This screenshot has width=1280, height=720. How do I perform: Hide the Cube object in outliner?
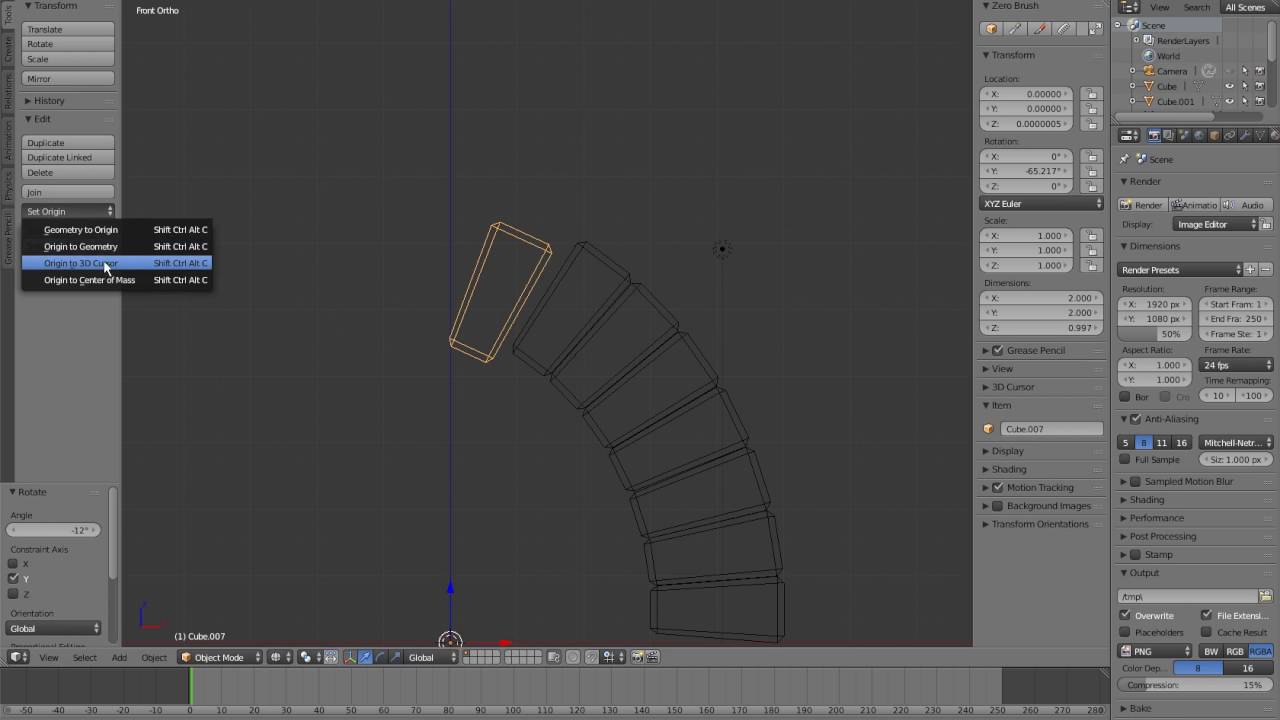tap(1230, 86)
